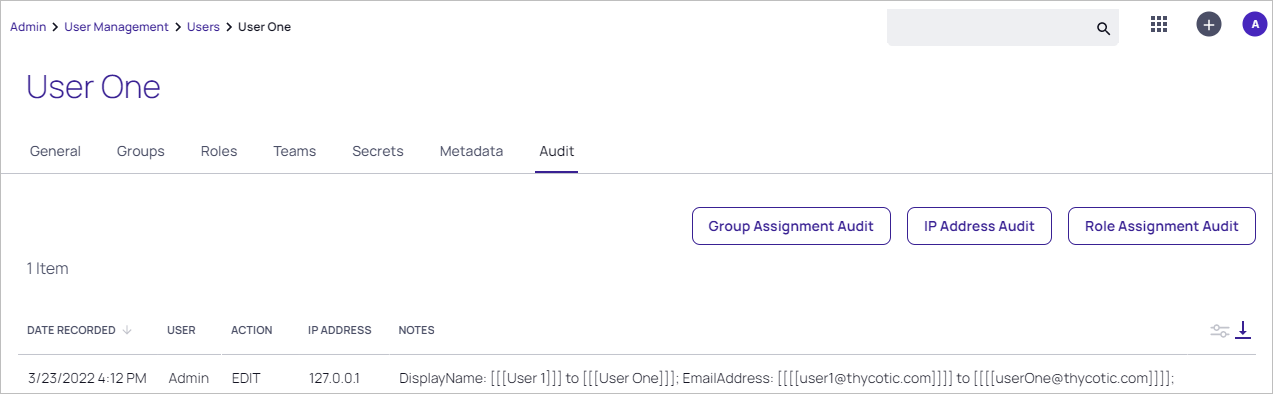Select the Teams tab
The height and width of the screenshot is (394, 1273).
[x=295, y=151]
